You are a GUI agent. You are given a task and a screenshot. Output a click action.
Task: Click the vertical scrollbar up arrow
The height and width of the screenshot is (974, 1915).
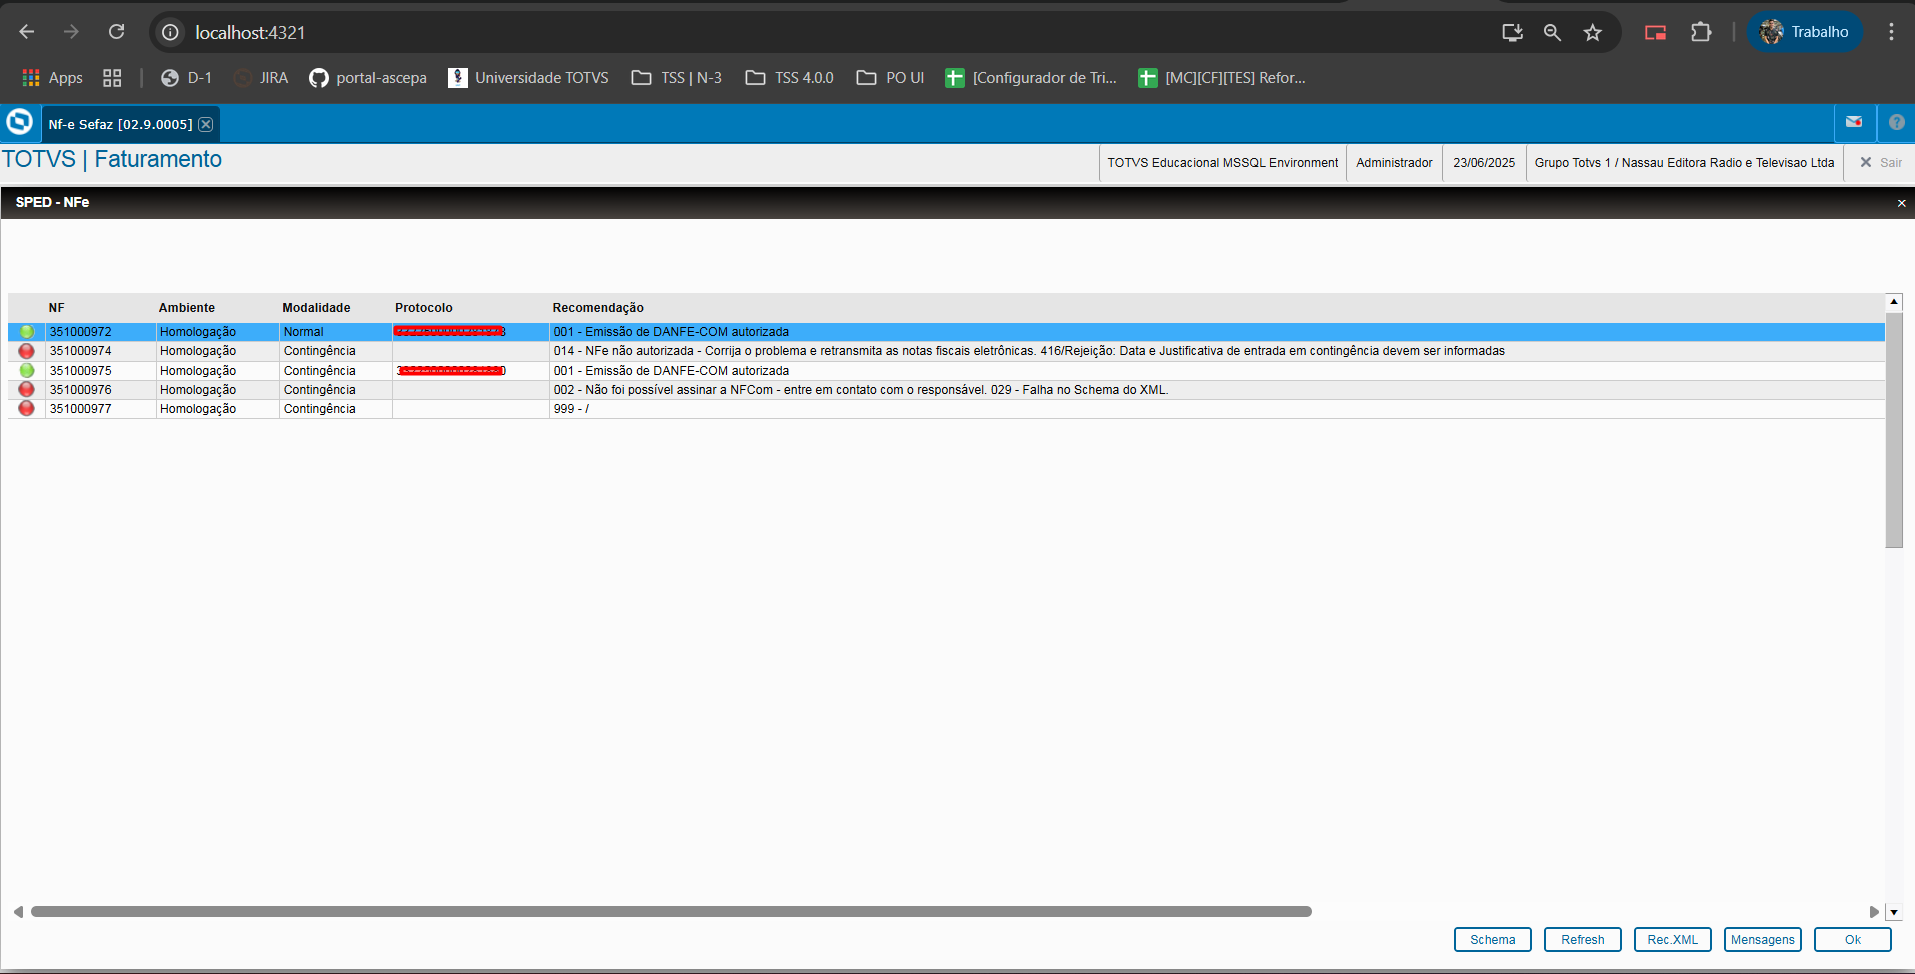pos(1894,301)
